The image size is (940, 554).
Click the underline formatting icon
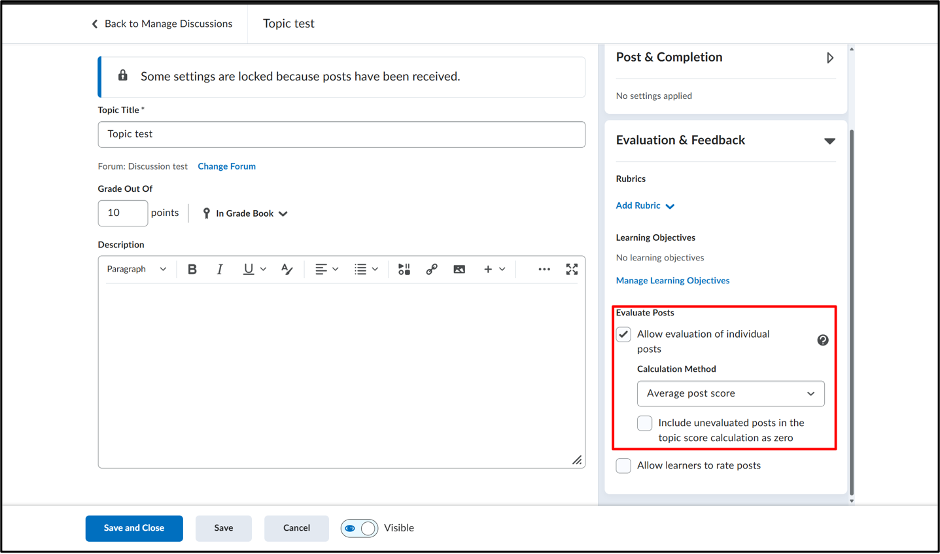(x=248, y=269)
